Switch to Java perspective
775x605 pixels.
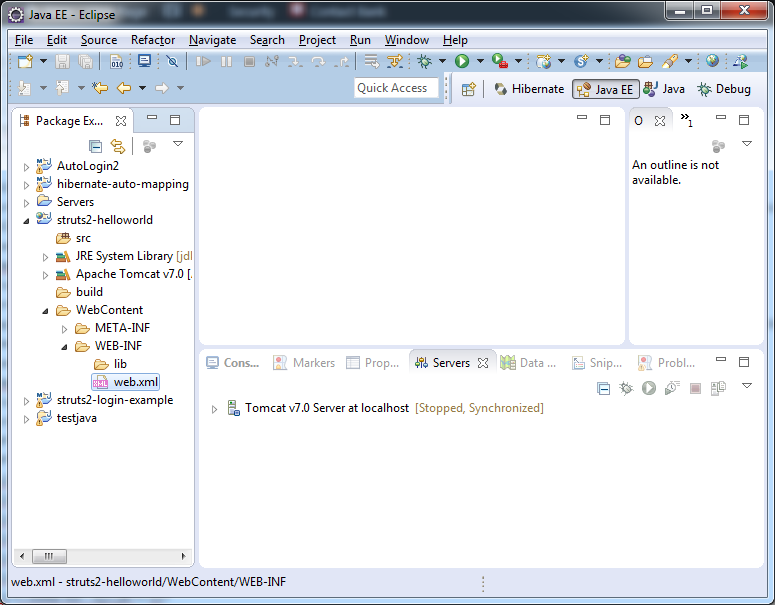[663, 89]
